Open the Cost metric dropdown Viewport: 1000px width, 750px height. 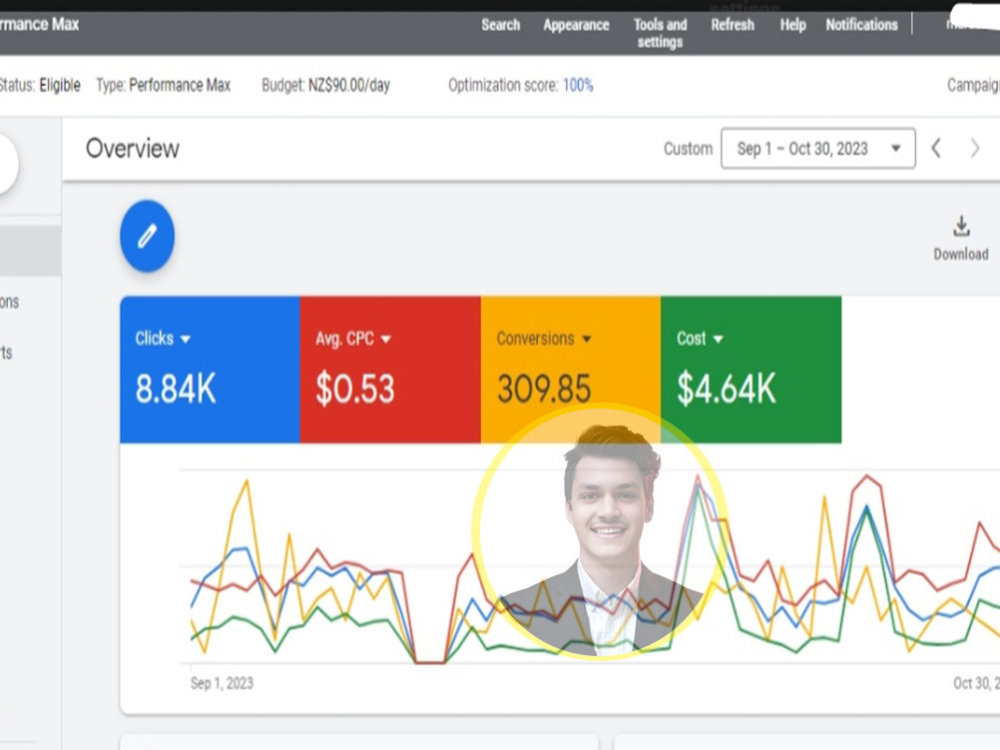click(x=700, y=338)
